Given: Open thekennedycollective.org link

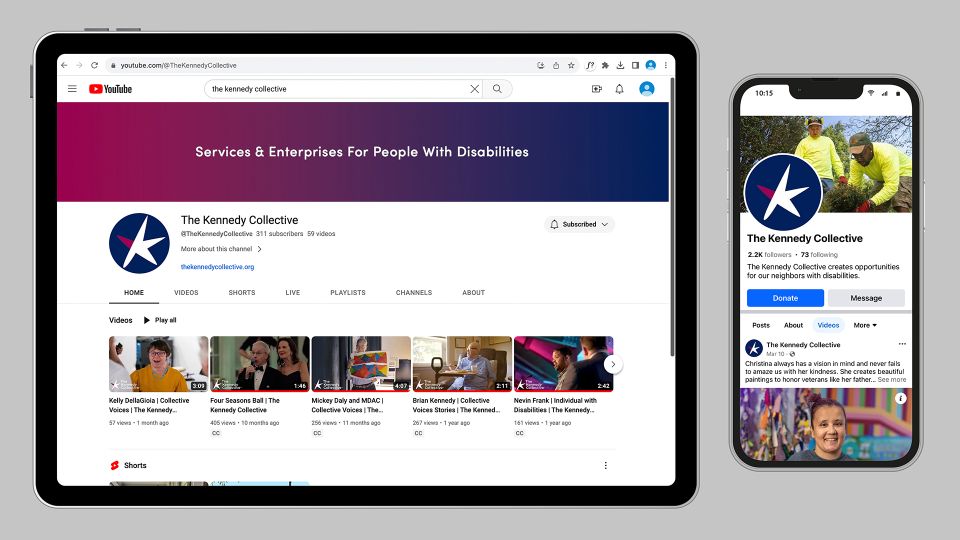Looking at the screenshot, I should point(217,267).
